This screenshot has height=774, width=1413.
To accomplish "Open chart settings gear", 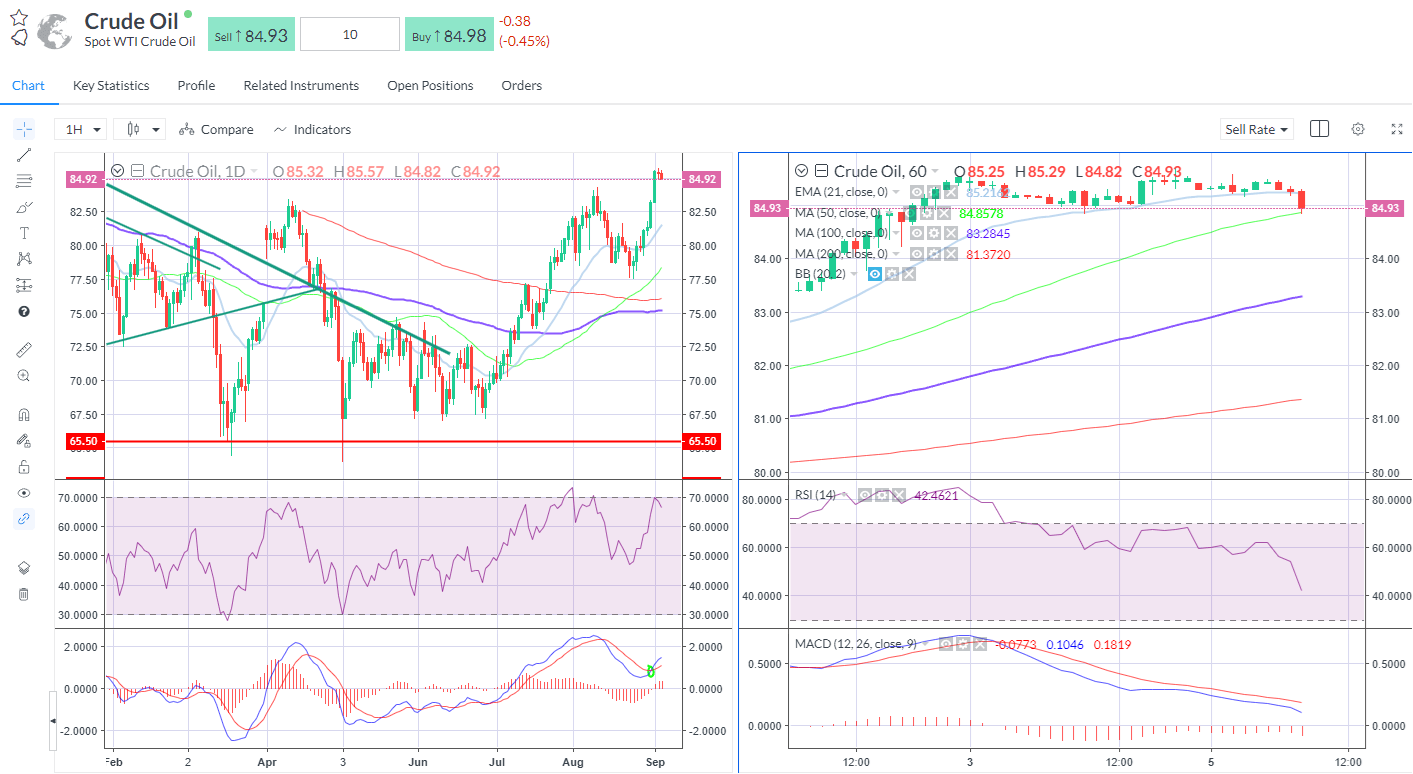I will pos(1358,129).
